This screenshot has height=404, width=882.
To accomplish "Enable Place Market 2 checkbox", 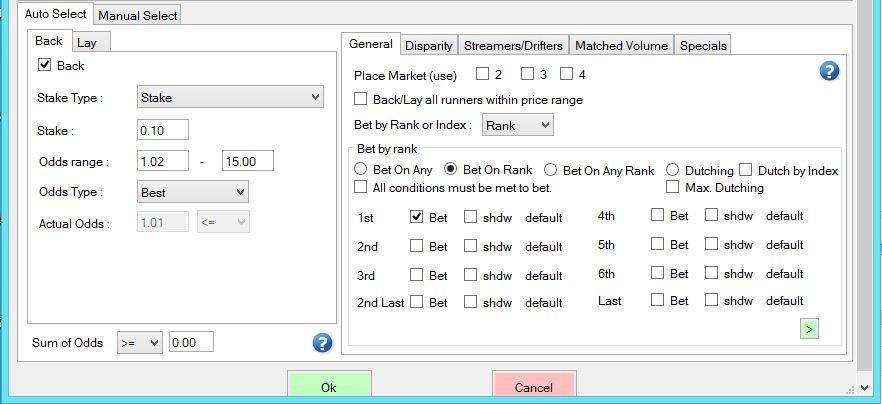I will tap(482, 74).
